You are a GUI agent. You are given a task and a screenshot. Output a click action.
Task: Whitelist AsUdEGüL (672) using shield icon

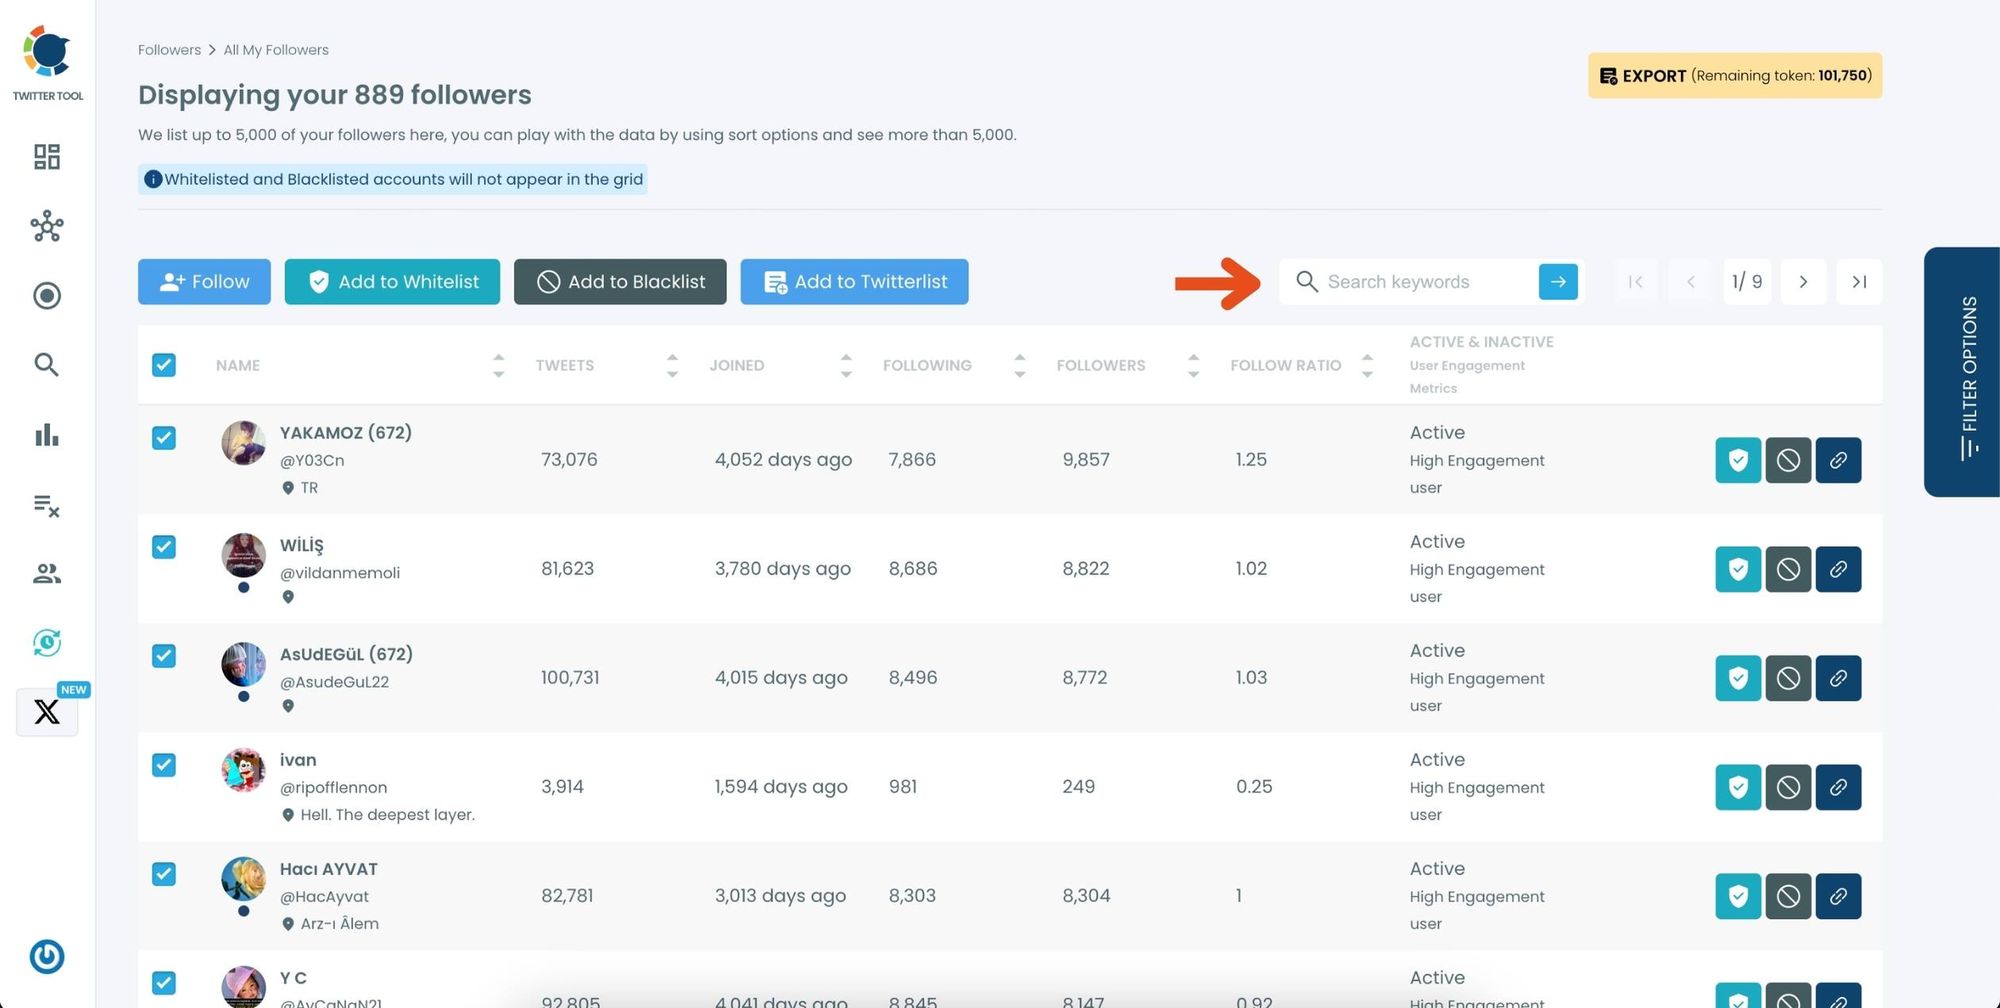coord(1738,678)
